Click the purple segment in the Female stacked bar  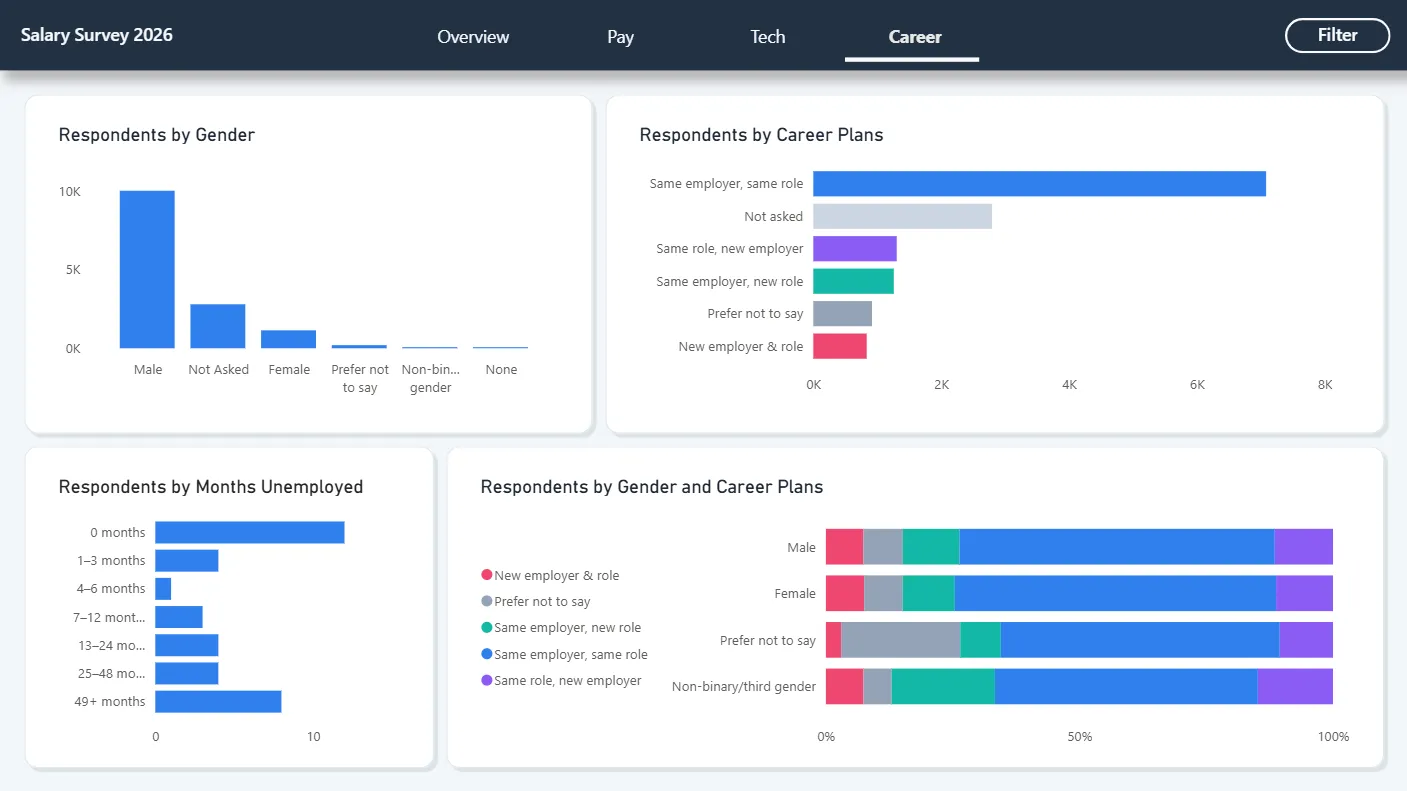(1305, 593)
